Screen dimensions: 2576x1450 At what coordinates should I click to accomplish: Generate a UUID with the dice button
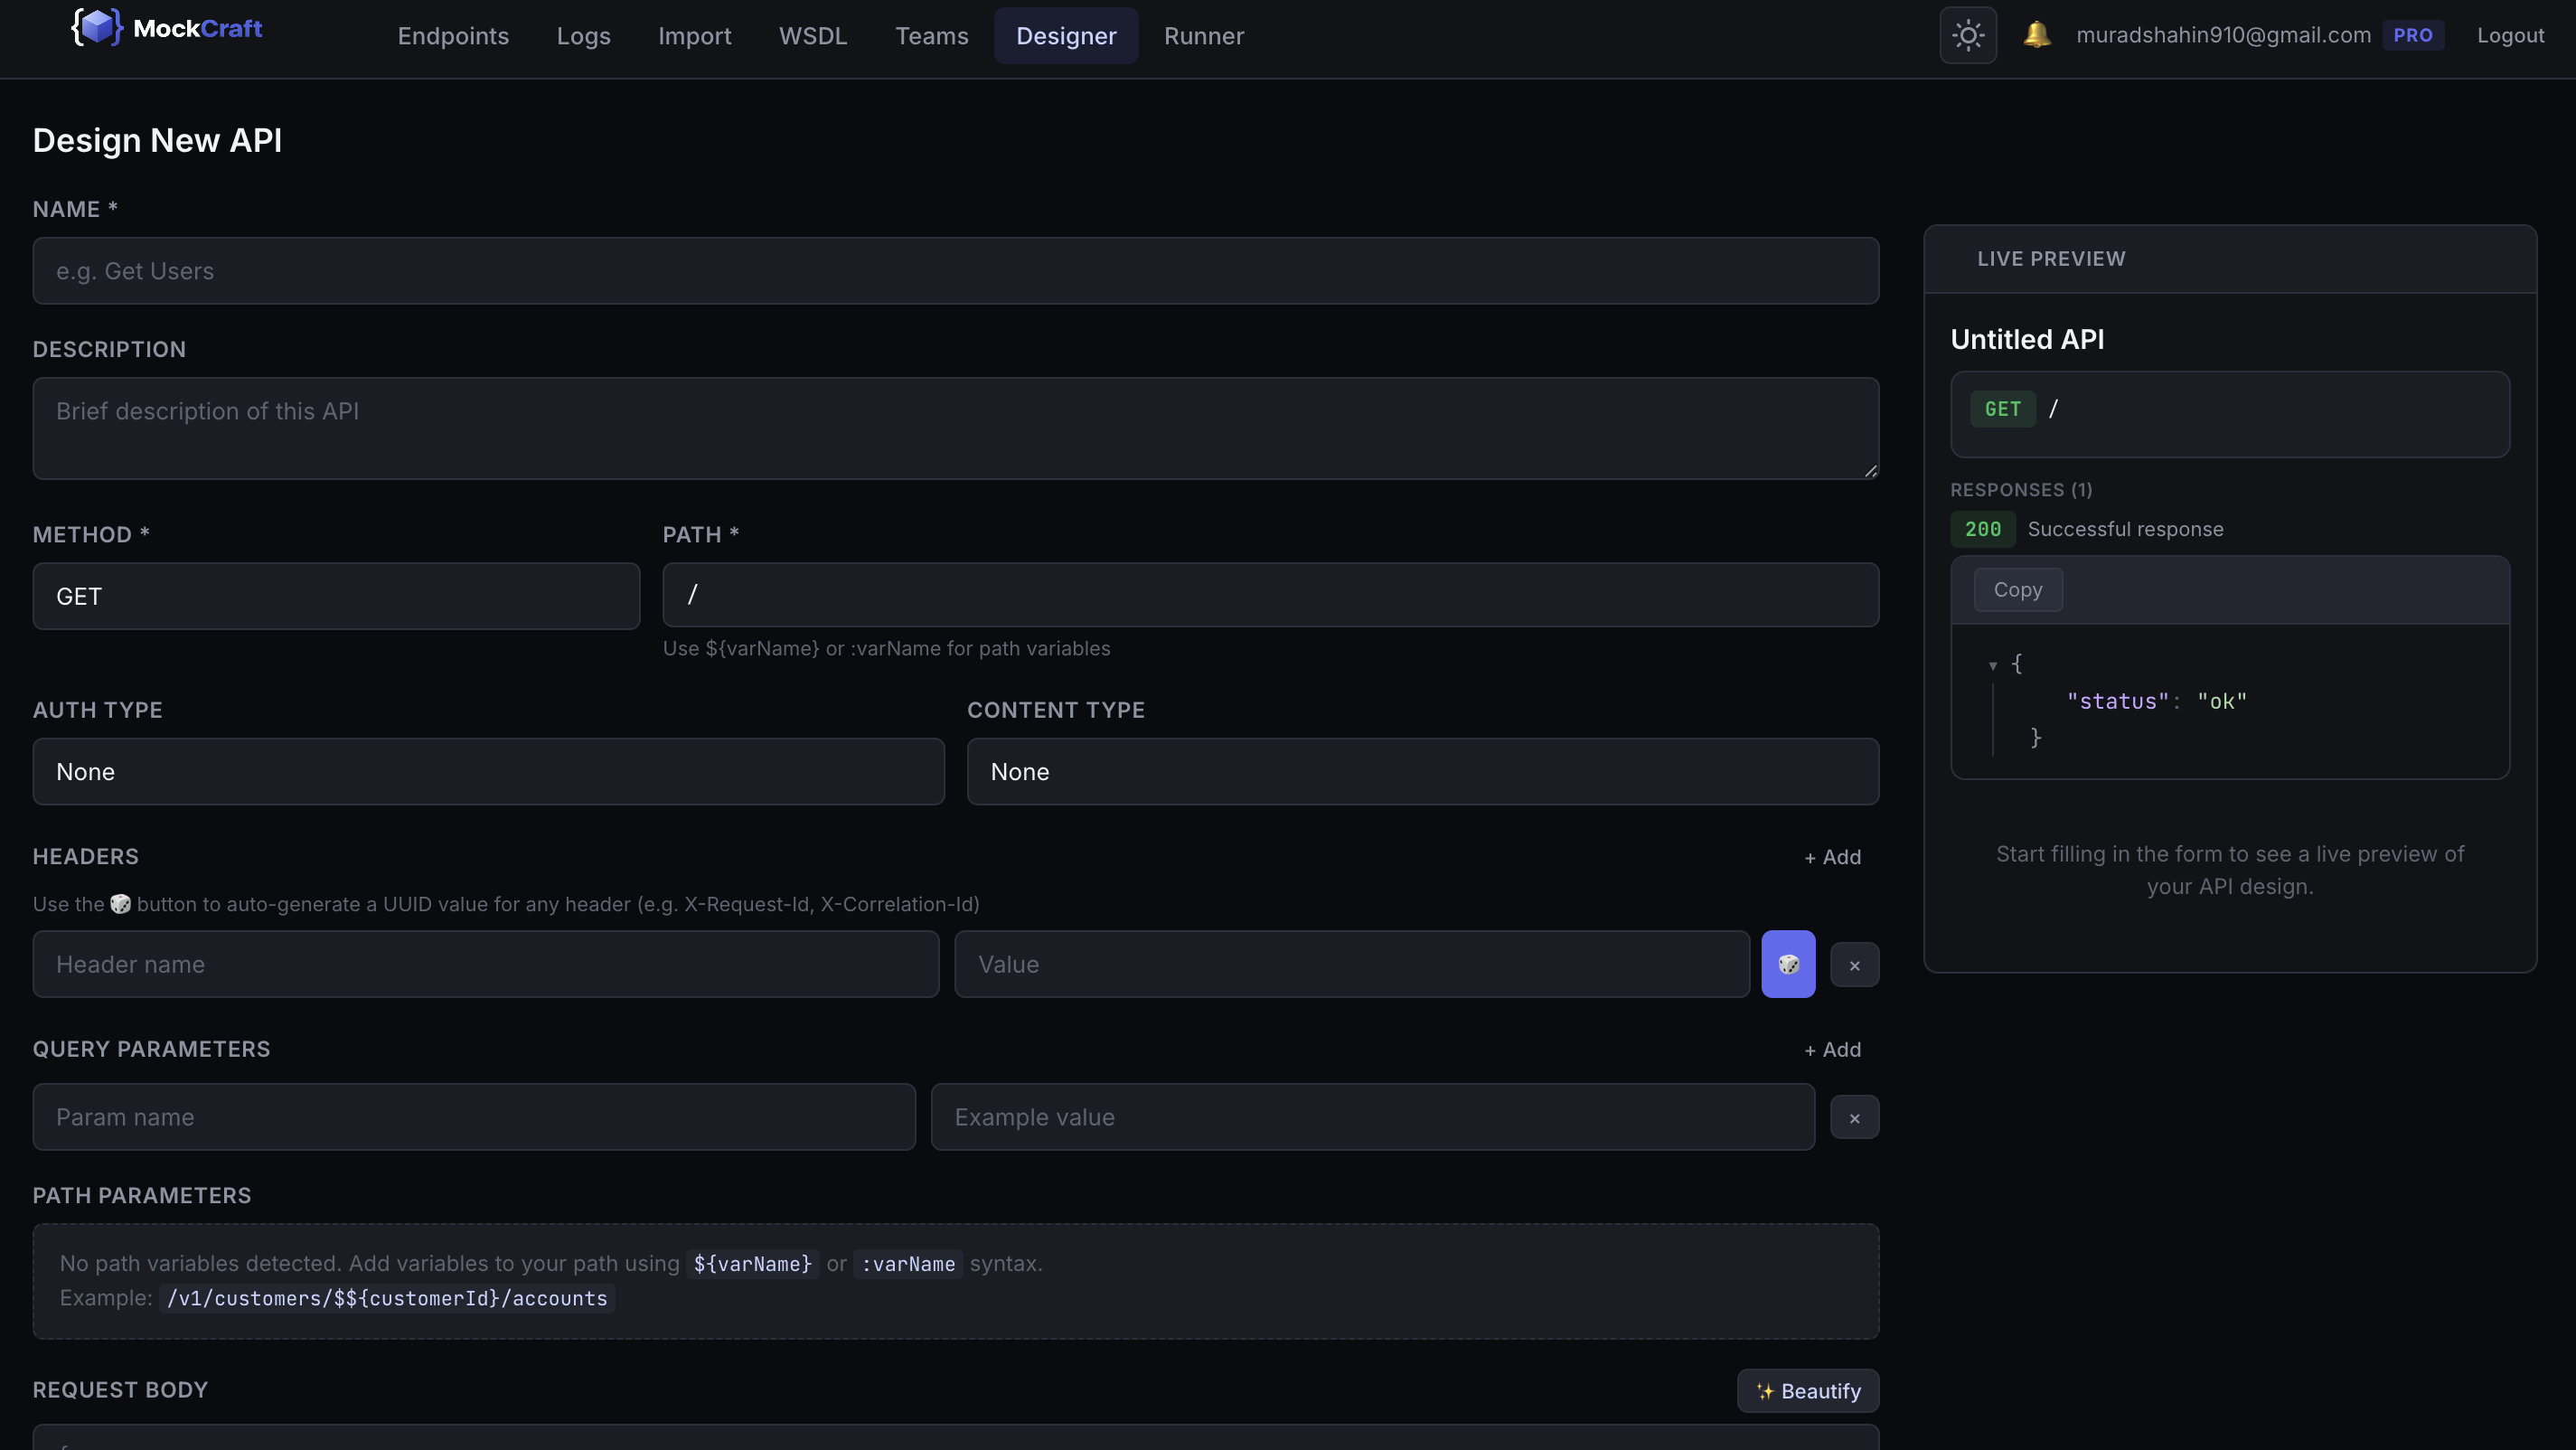[x=1787, y=964]
